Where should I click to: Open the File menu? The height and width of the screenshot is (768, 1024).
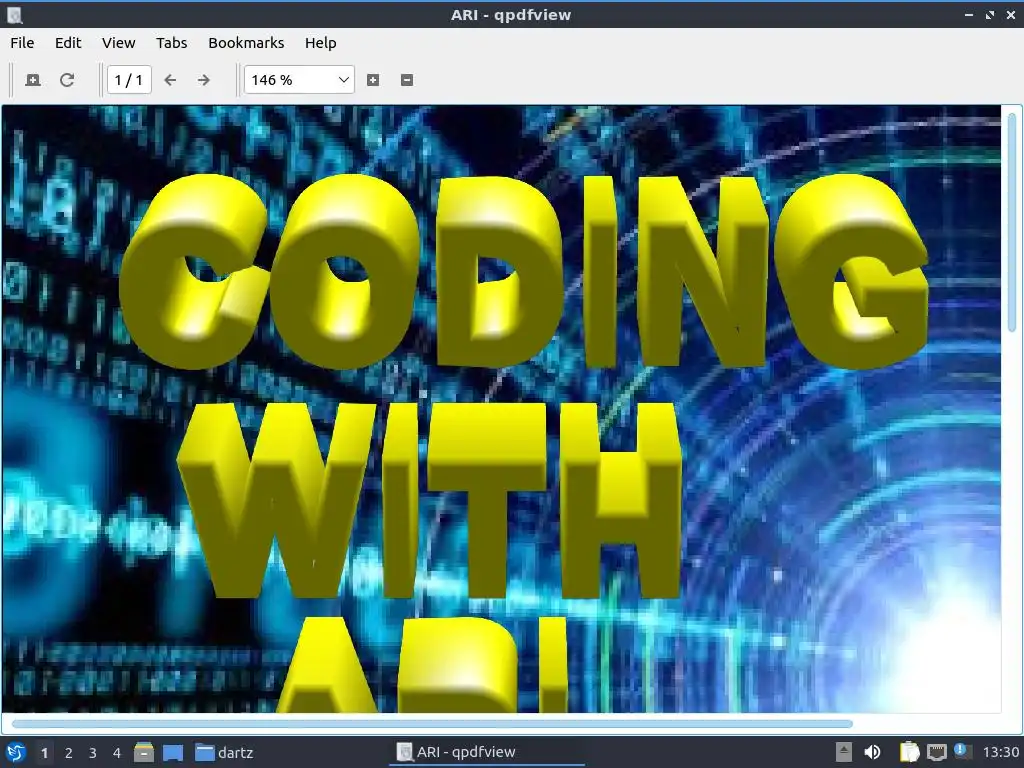[22, 42]
